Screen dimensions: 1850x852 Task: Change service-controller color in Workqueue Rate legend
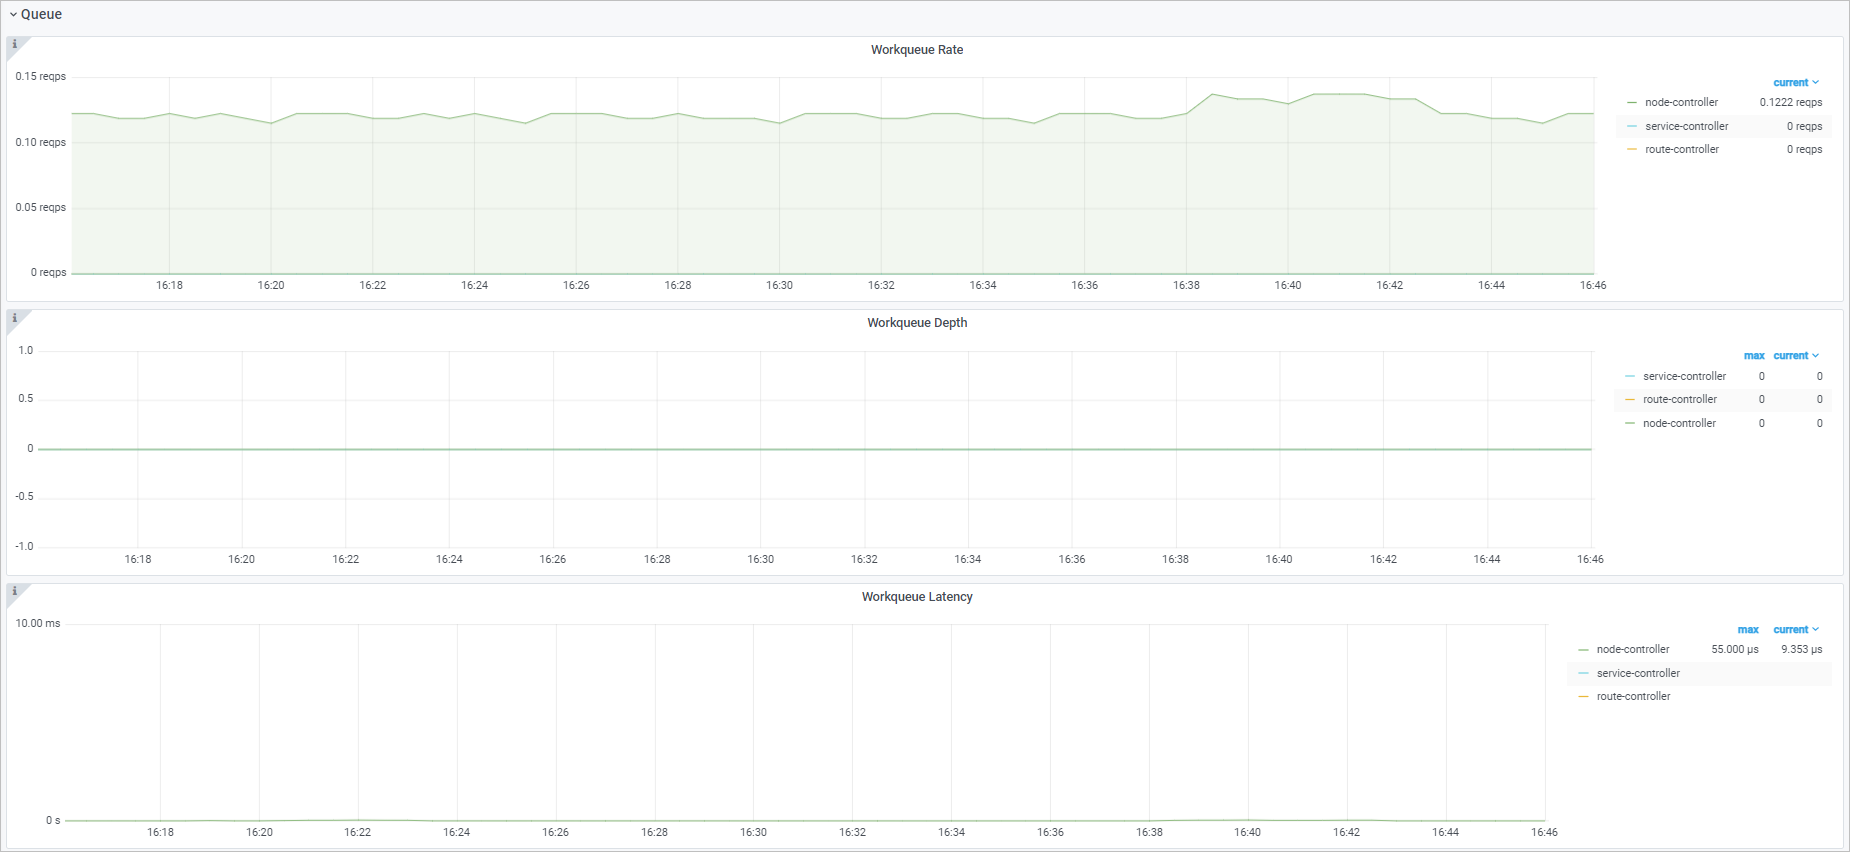click(x=1632, y=126)
